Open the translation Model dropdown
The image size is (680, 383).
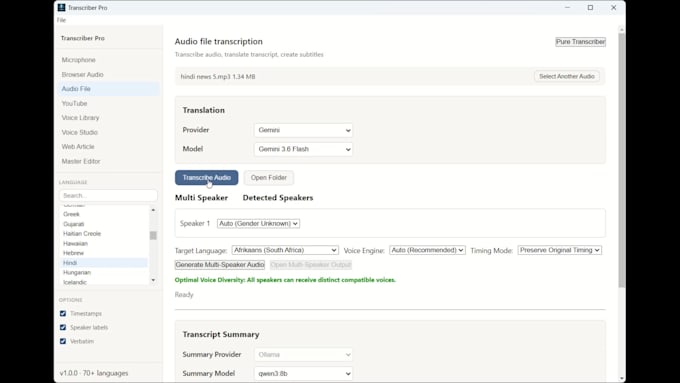click(303, 149)
